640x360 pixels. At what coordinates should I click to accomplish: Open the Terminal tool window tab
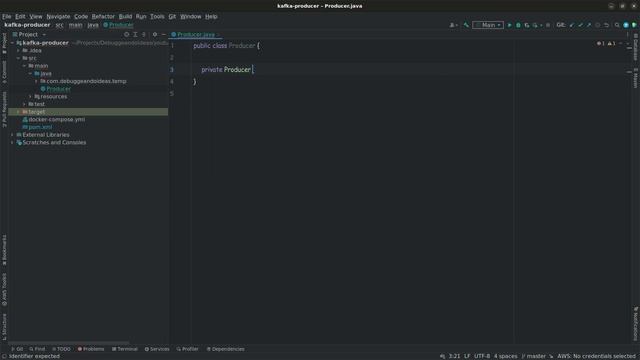[124, 349]
